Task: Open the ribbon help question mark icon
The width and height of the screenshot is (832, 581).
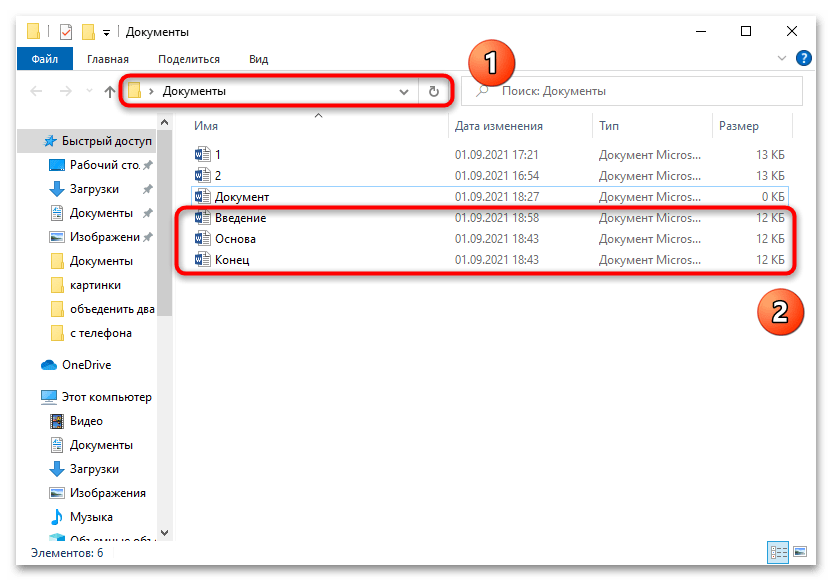Action: pyautogui.click(x=804, y=59)
